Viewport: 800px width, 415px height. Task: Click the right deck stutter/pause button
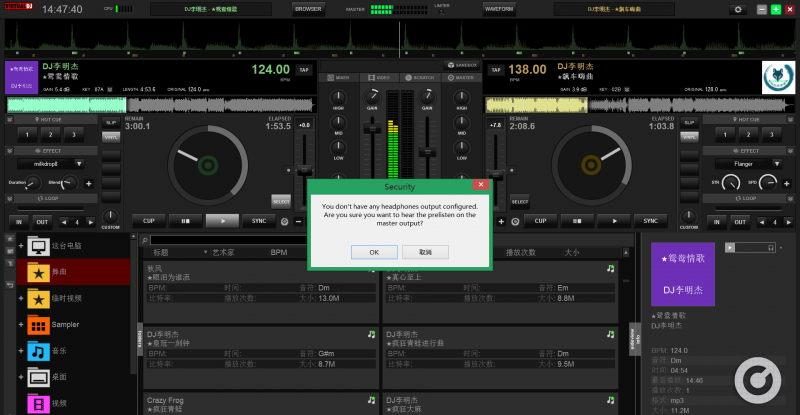point(577,220)
